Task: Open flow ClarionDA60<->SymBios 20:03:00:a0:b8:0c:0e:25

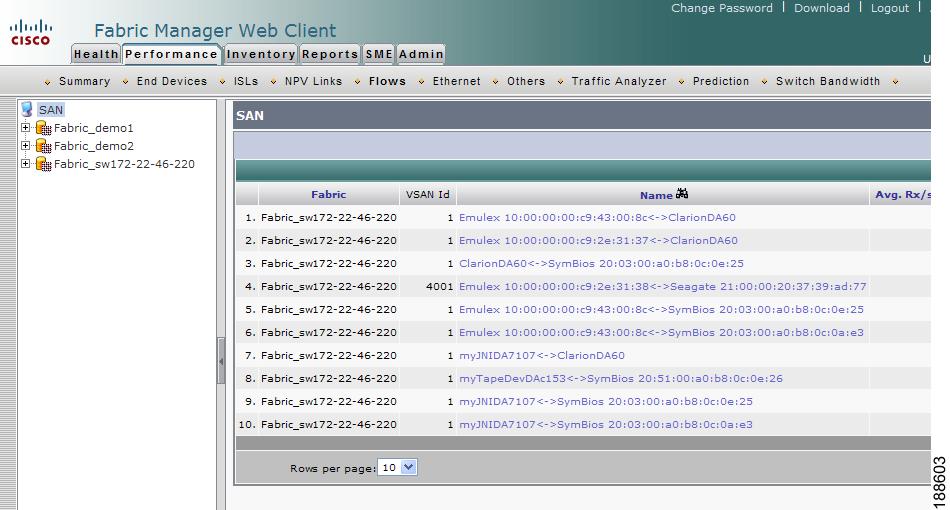Action: 602,263
